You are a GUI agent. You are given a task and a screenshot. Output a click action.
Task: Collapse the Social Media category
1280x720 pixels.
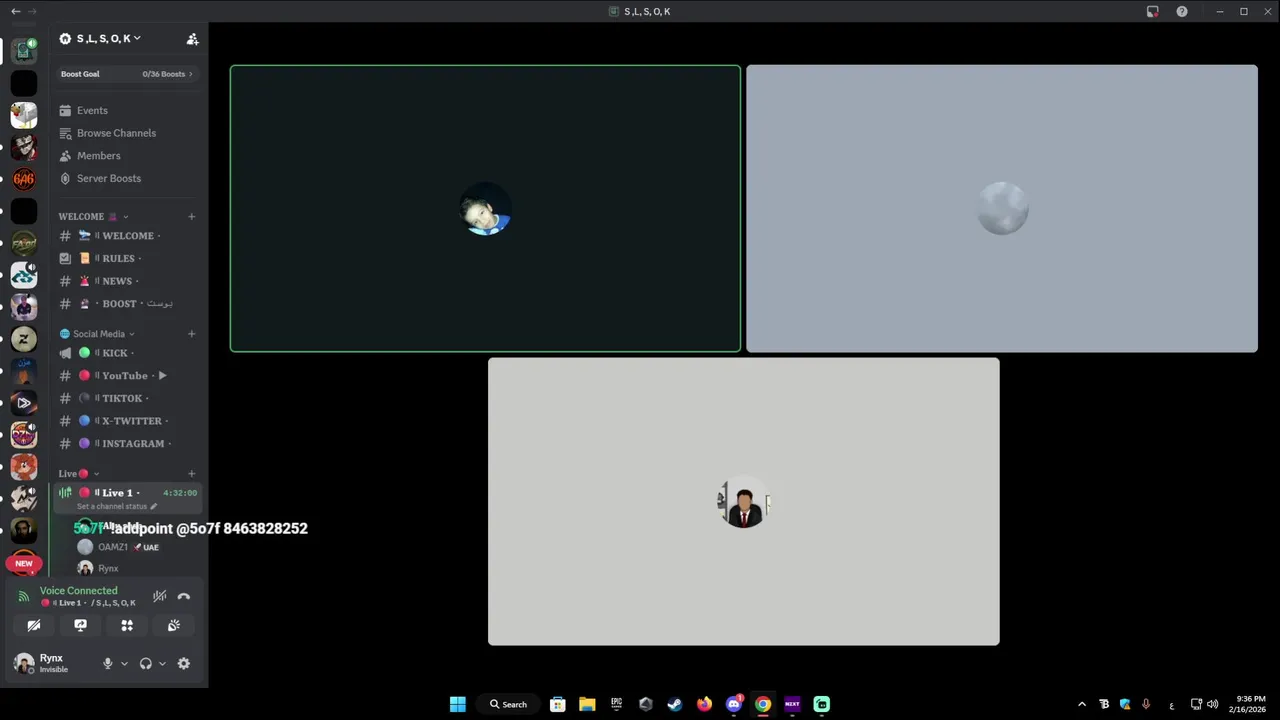(98, 334)
